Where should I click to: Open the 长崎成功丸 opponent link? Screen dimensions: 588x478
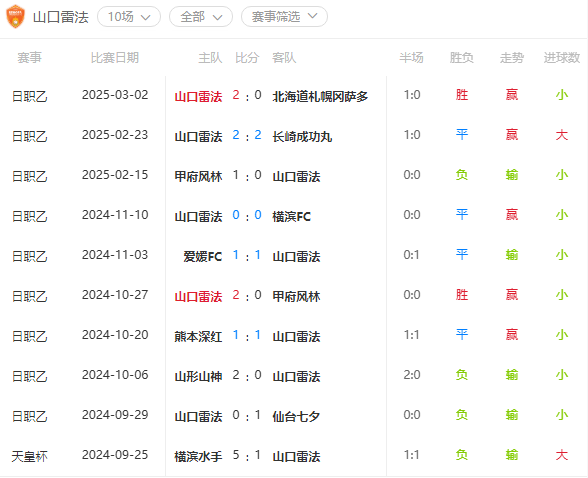[302, 136]
